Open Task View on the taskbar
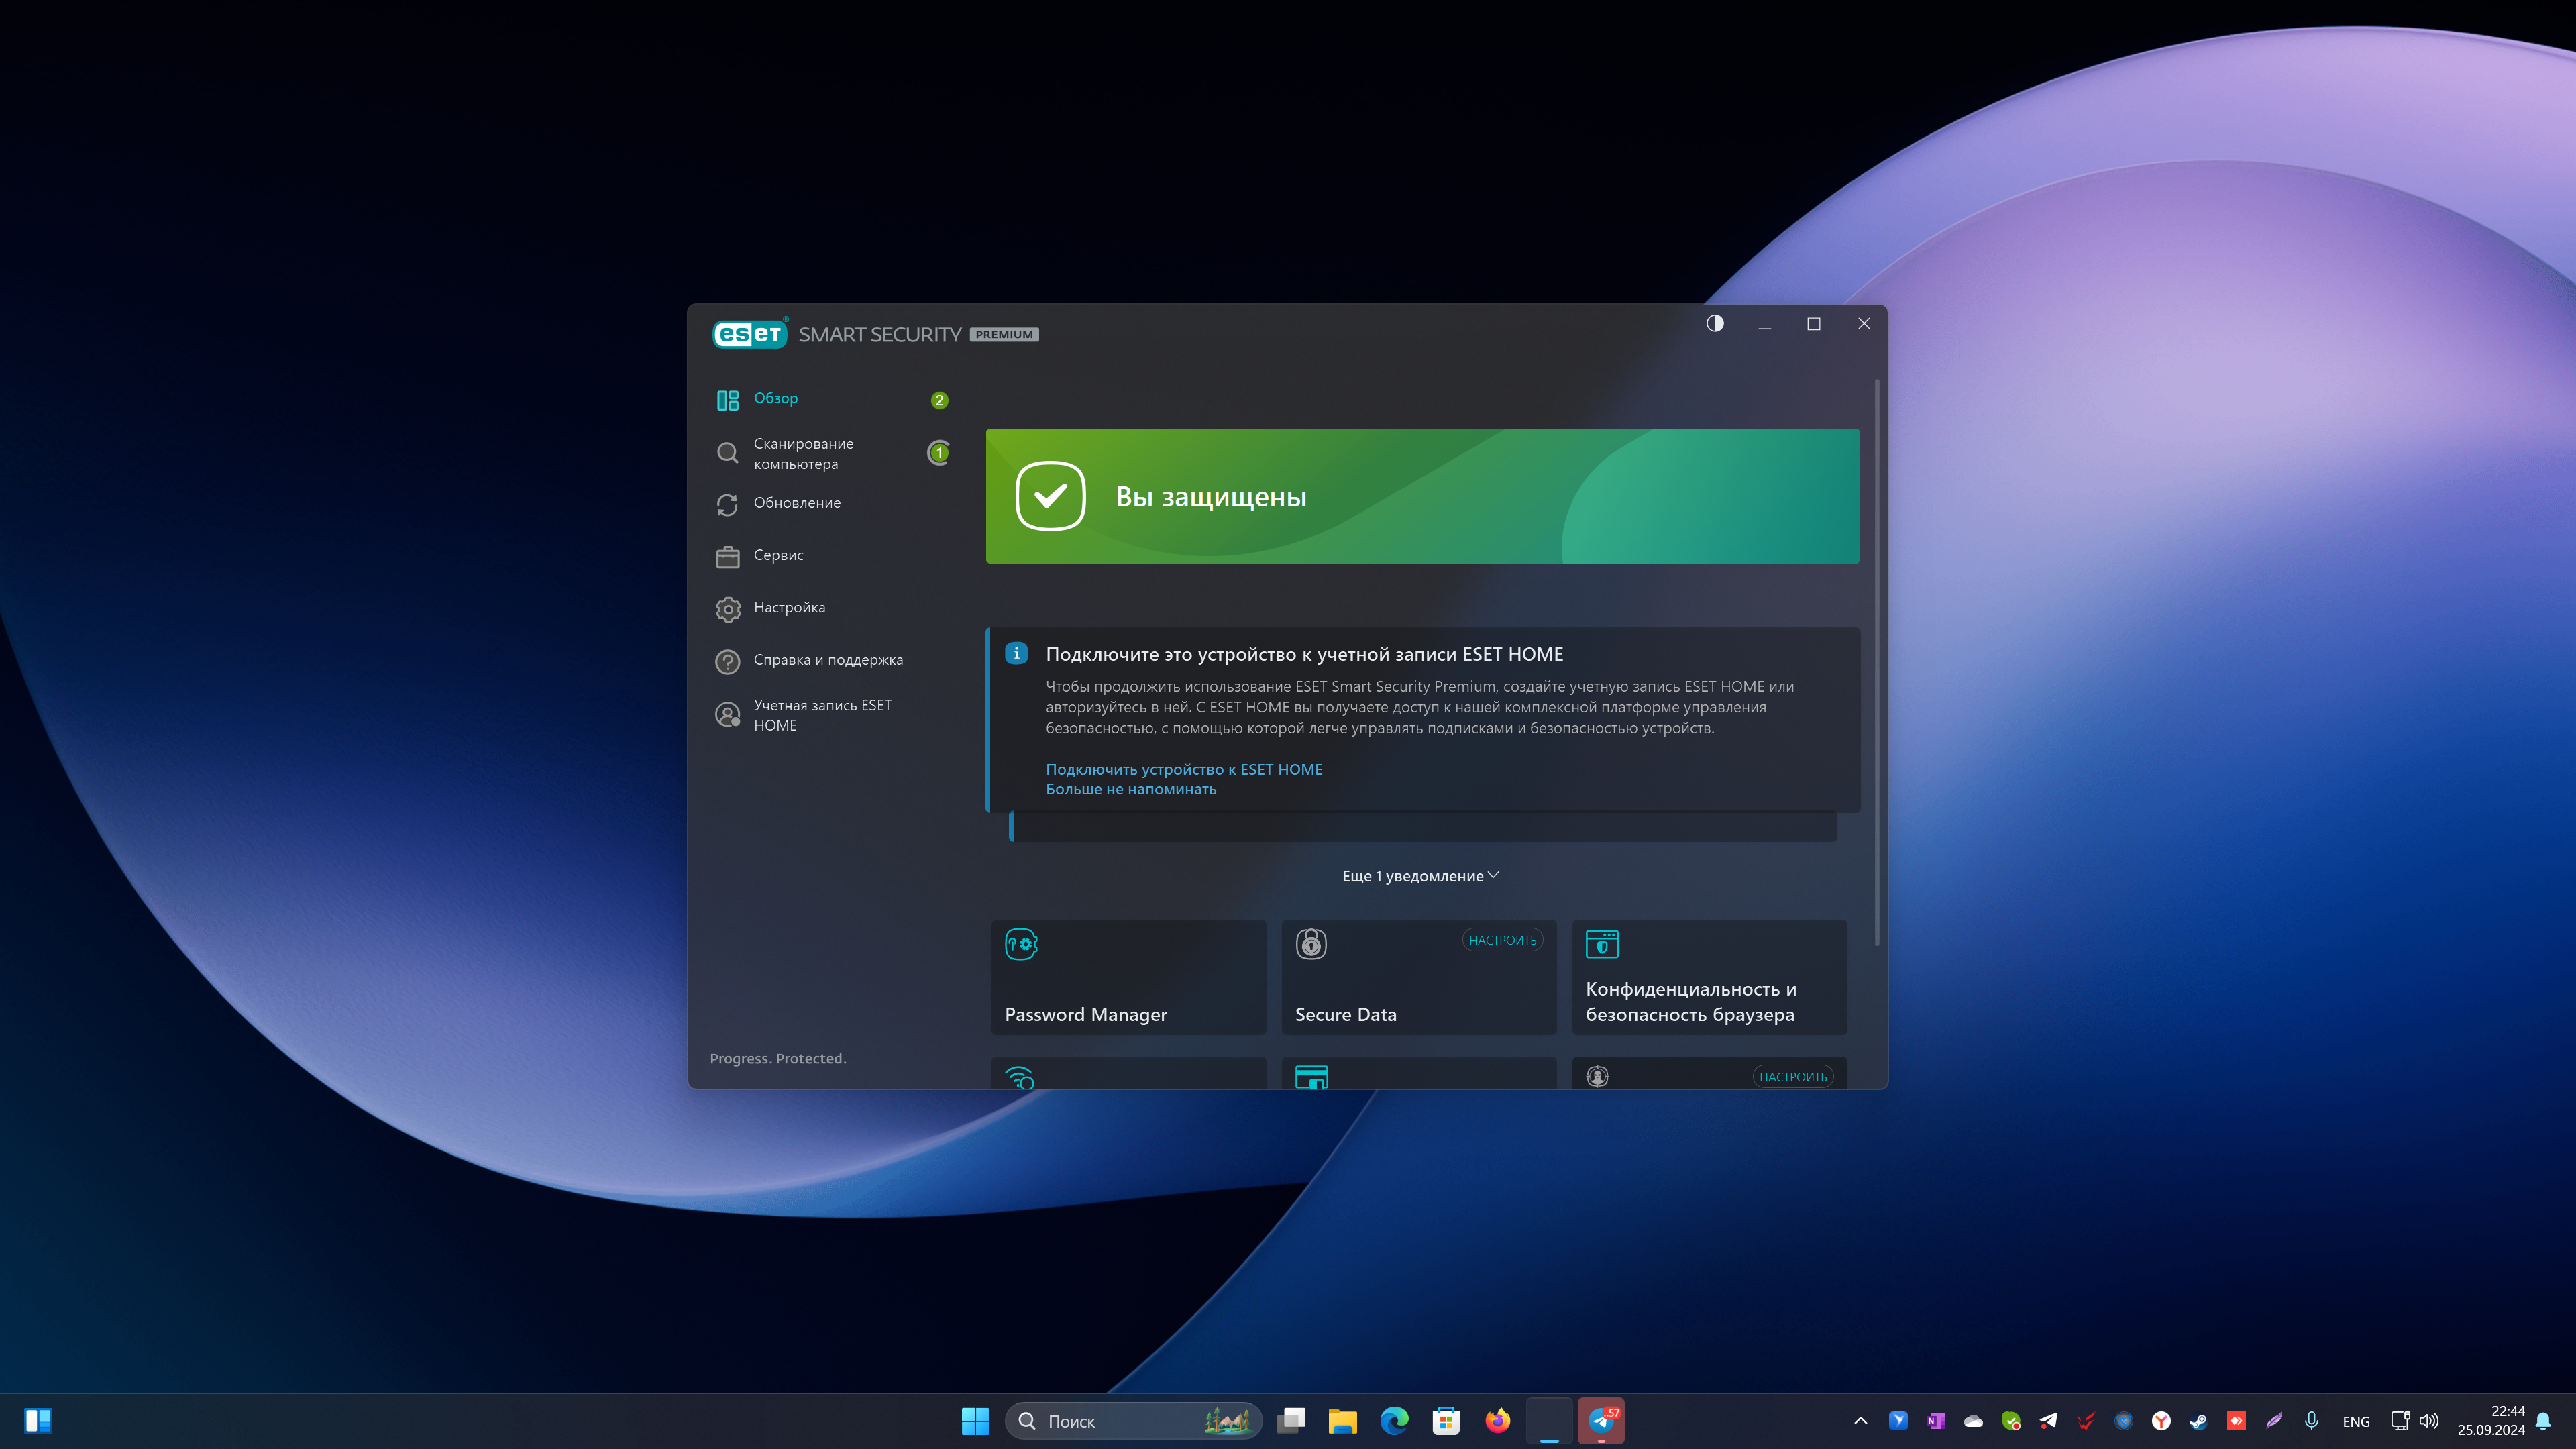 (x=1291, y=1421)
